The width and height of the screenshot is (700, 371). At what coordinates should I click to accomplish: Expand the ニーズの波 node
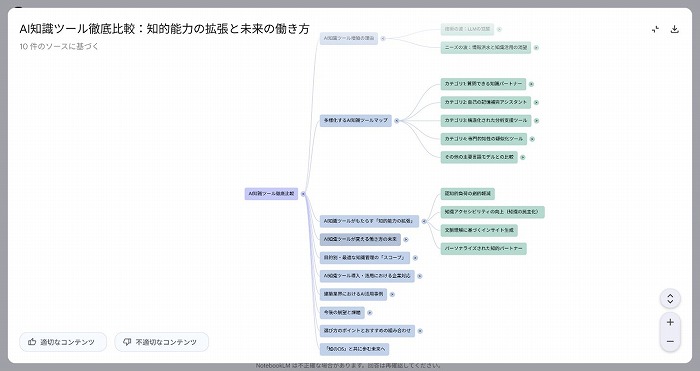click(x=536, y=47)
